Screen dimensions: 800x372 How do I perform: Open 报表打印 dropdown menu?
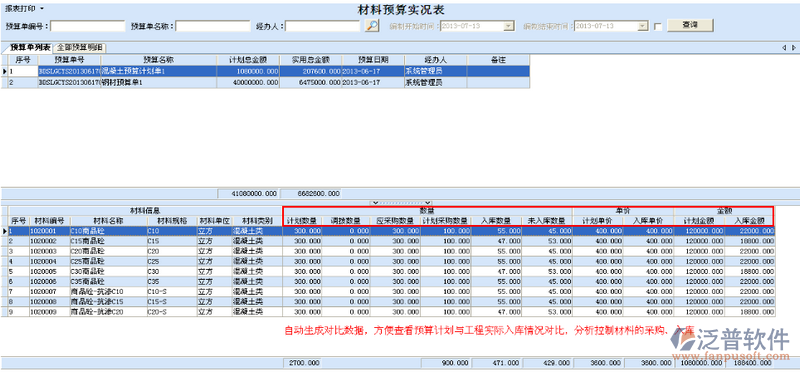pyautogui.click(x=24, y=9)
